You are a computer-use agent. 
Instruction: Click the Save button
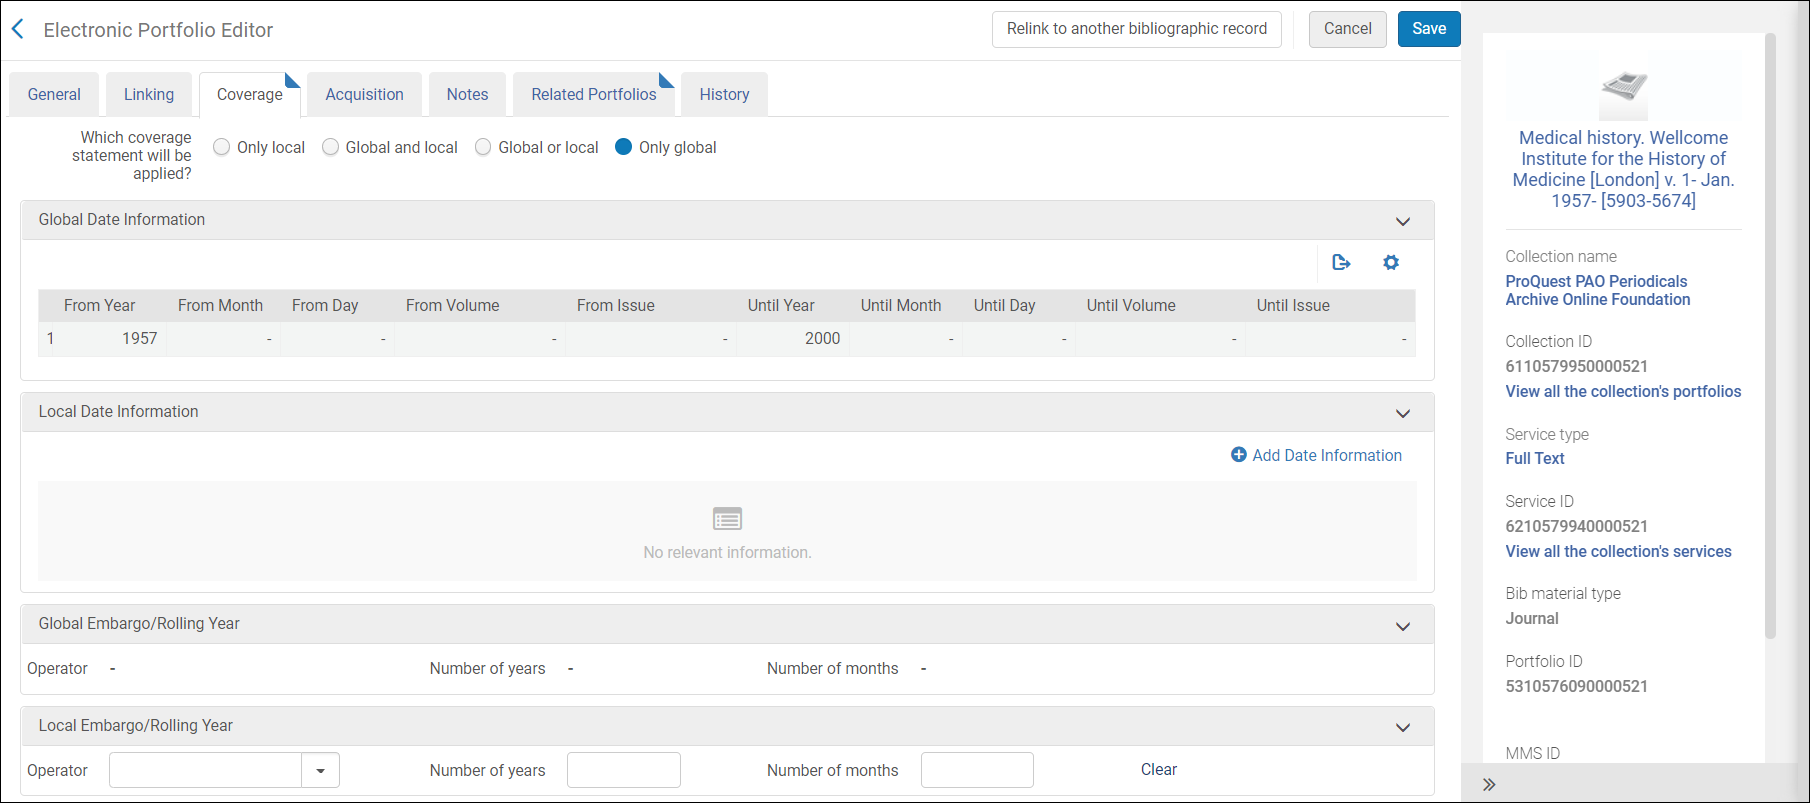[1429, 29]
